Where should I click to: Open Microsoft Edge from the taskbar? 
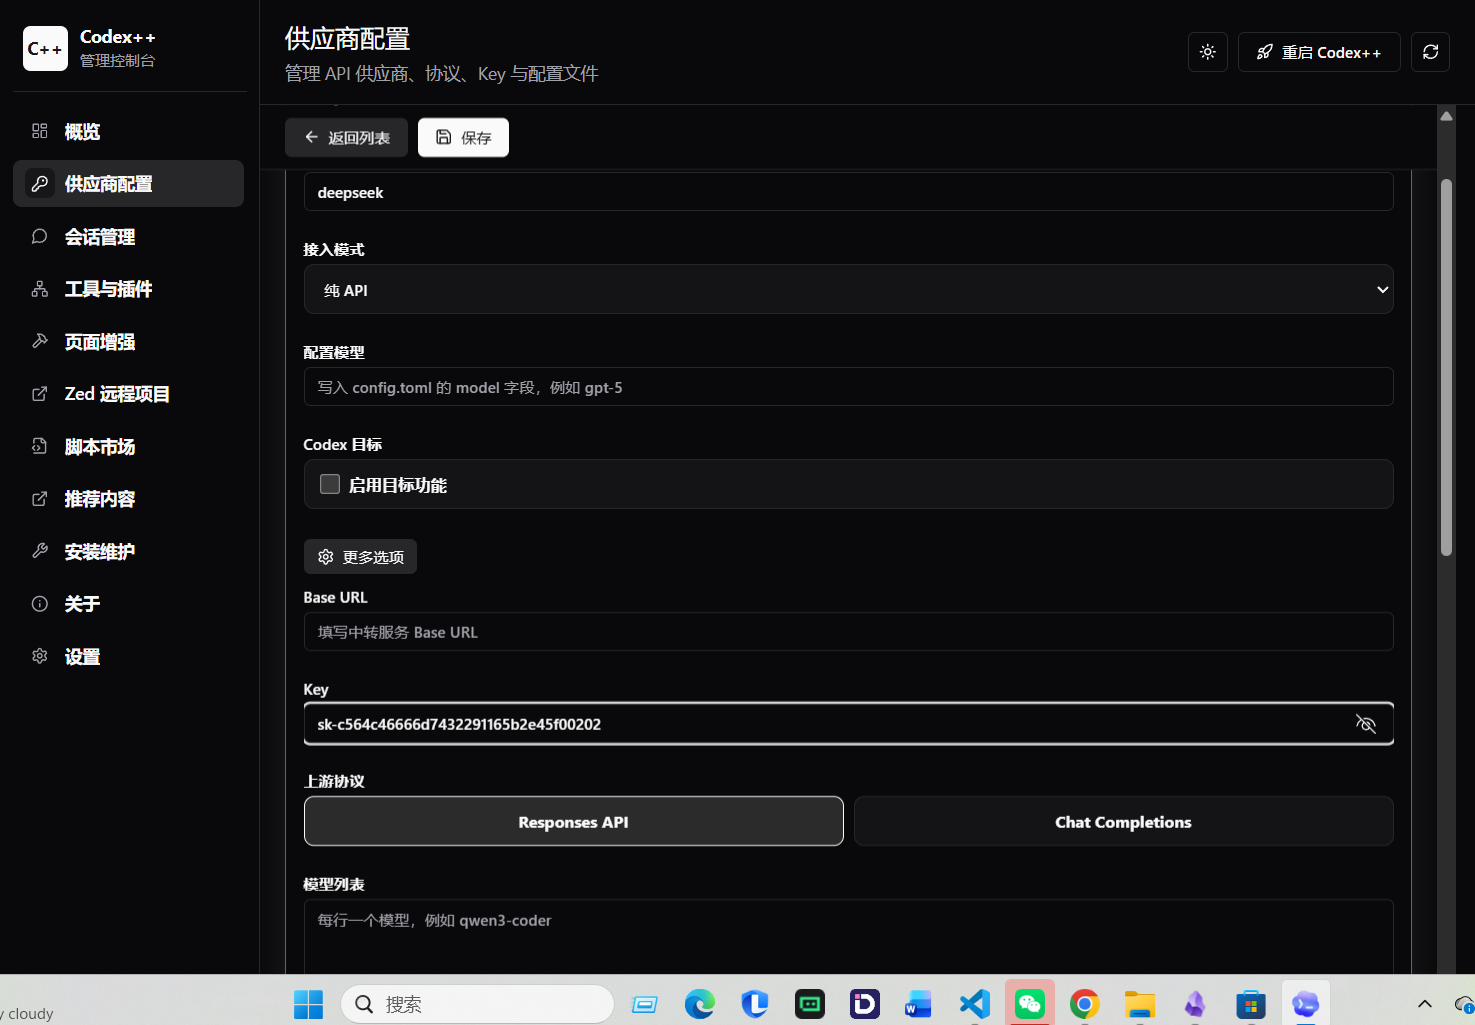[700, 1004]
